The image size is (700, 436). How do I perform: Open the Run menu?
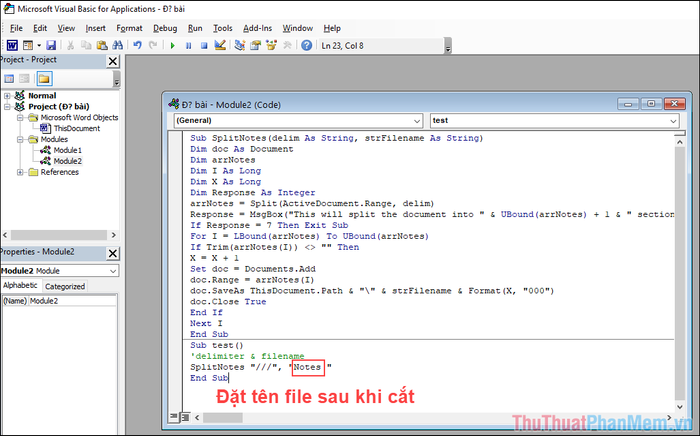(195, 28)
